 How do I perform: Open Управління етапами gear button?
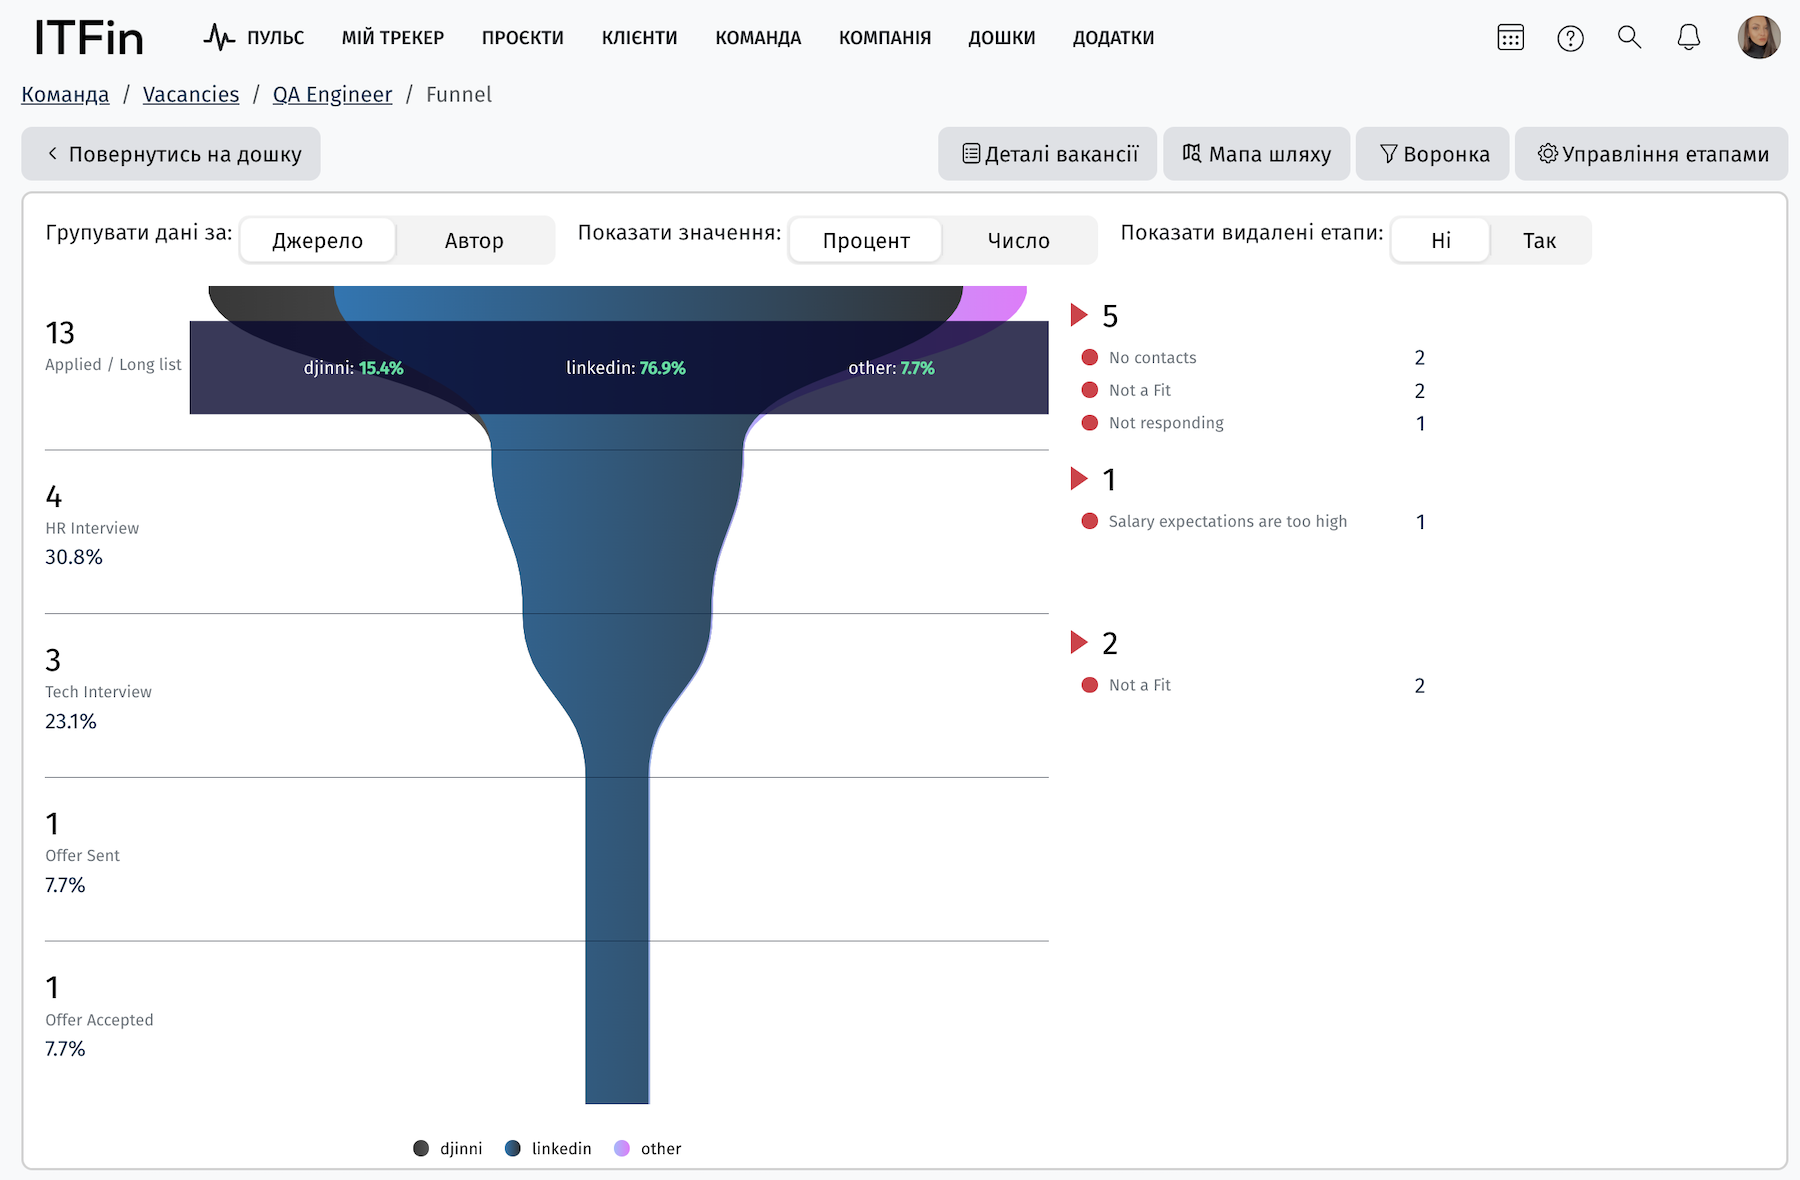click(x=1651, y=154)
